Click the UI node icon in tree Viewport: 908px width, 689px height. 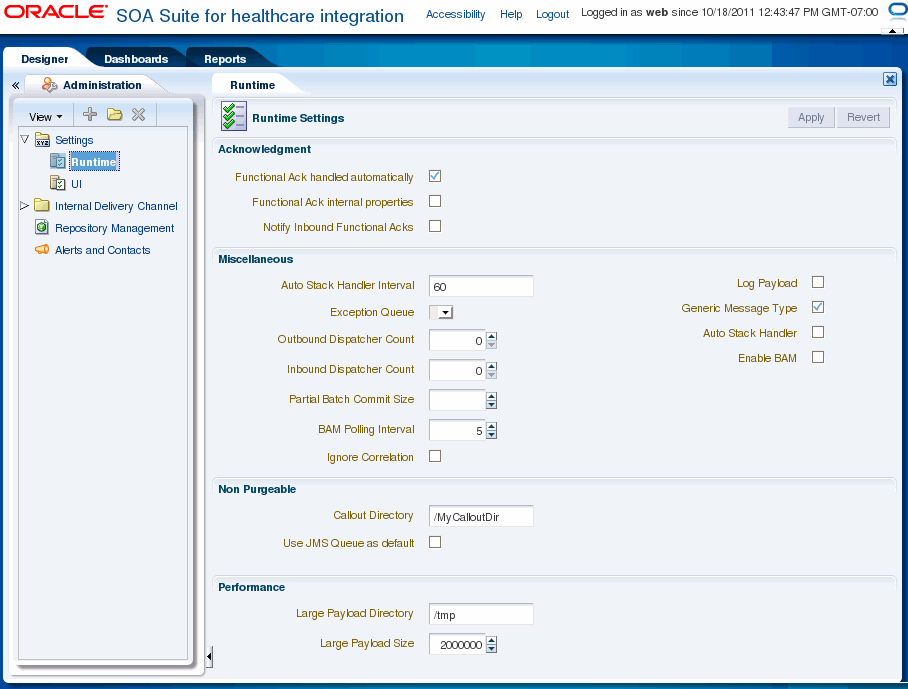click(x=57, y=184)
